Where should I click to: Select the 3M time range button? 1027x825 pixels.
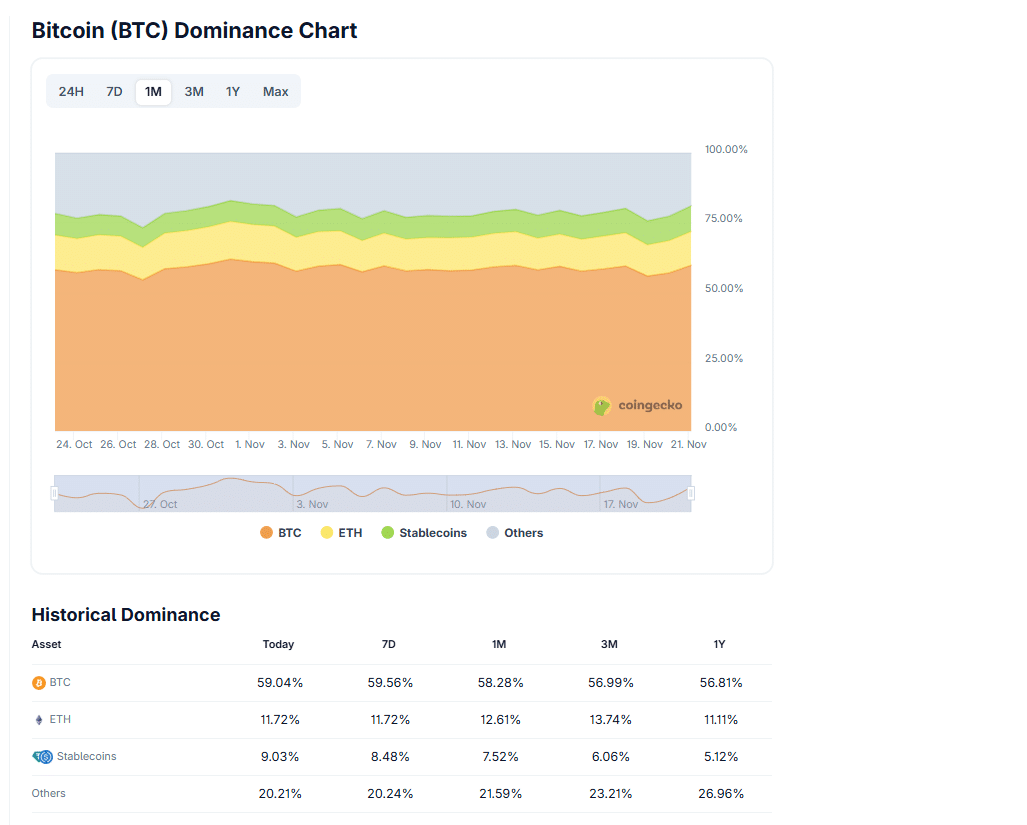(194, 91)
